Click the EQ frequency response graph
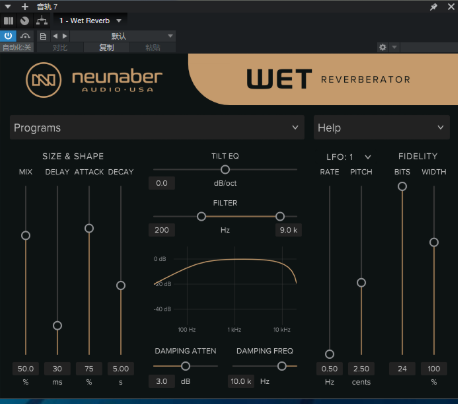This screenshot has height=404, width=458. tap(225, 289)
